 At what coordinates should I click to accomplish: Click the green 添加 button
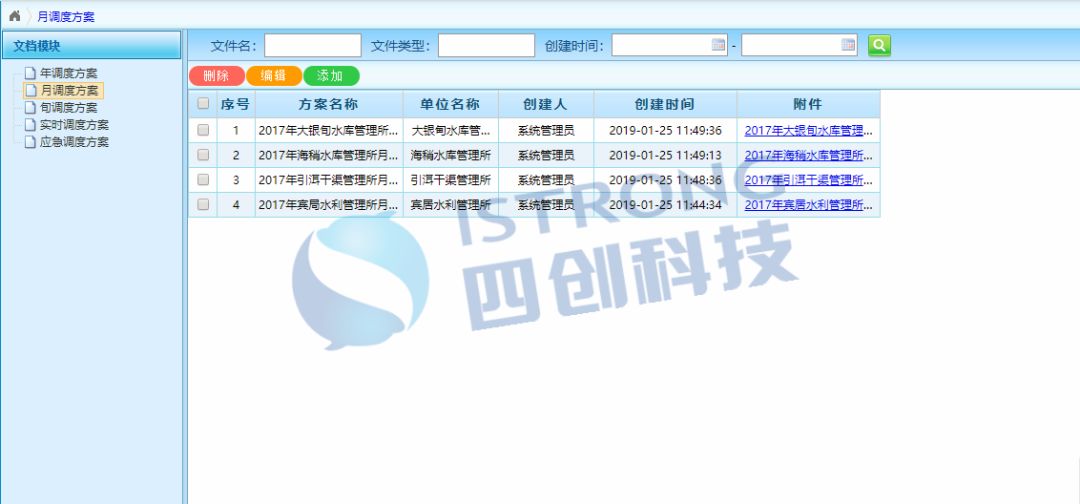pyautogui.click(x=330, y=76)
